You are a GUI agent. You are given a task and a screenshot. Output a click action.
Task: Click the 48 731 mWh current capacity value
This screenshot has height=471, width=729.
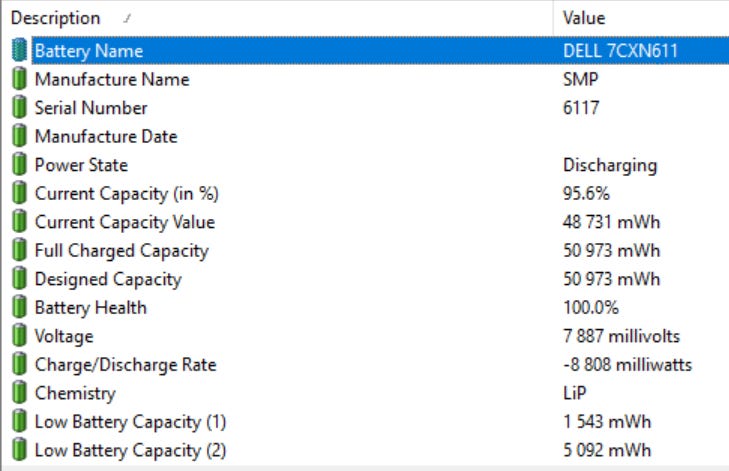tap(611, 222)
